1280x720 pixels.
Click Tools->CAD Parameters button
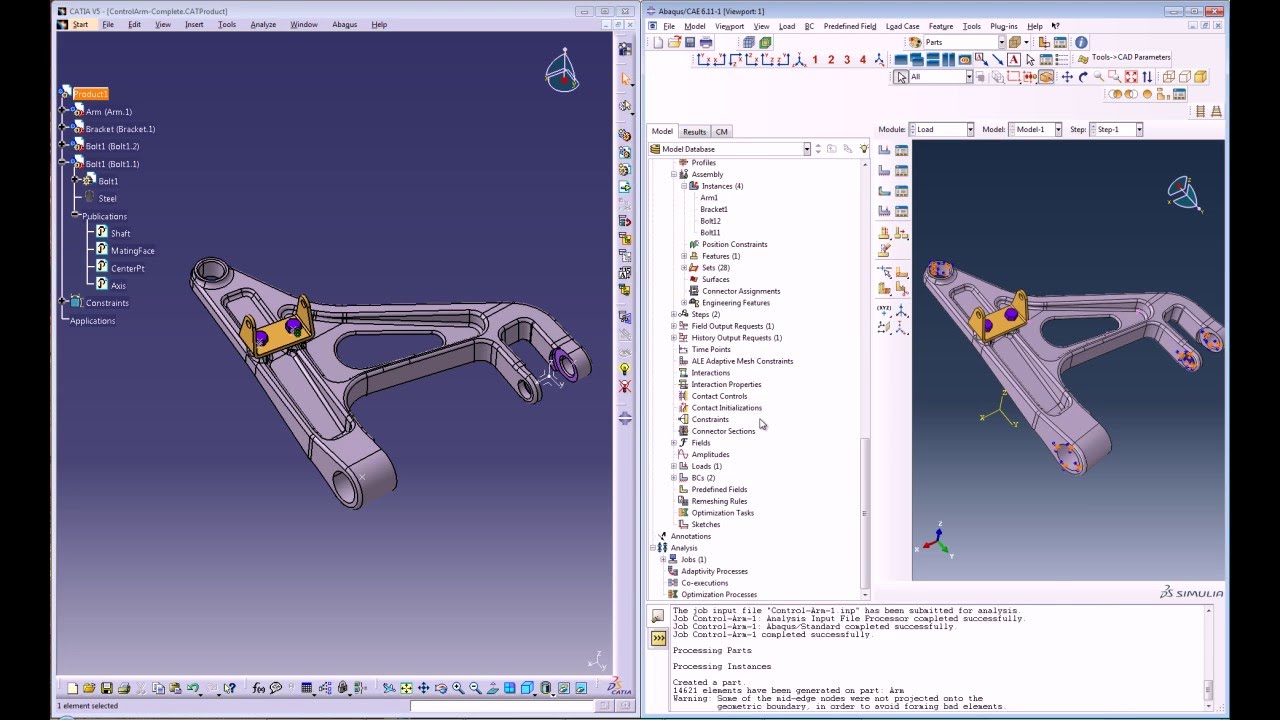(1121, 58)
